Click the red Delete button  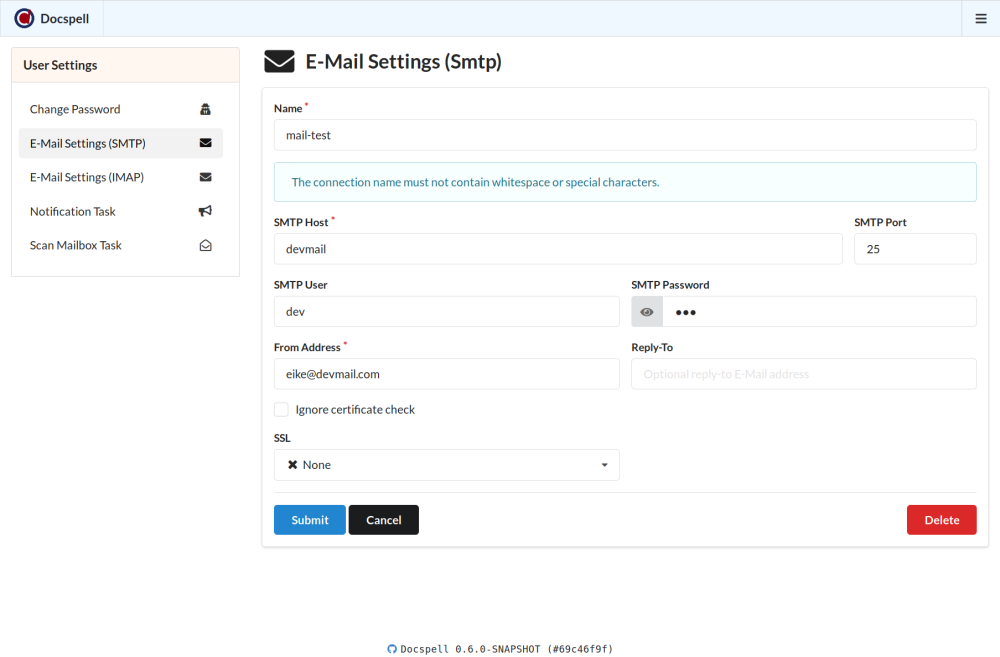[x=941, y=520]
